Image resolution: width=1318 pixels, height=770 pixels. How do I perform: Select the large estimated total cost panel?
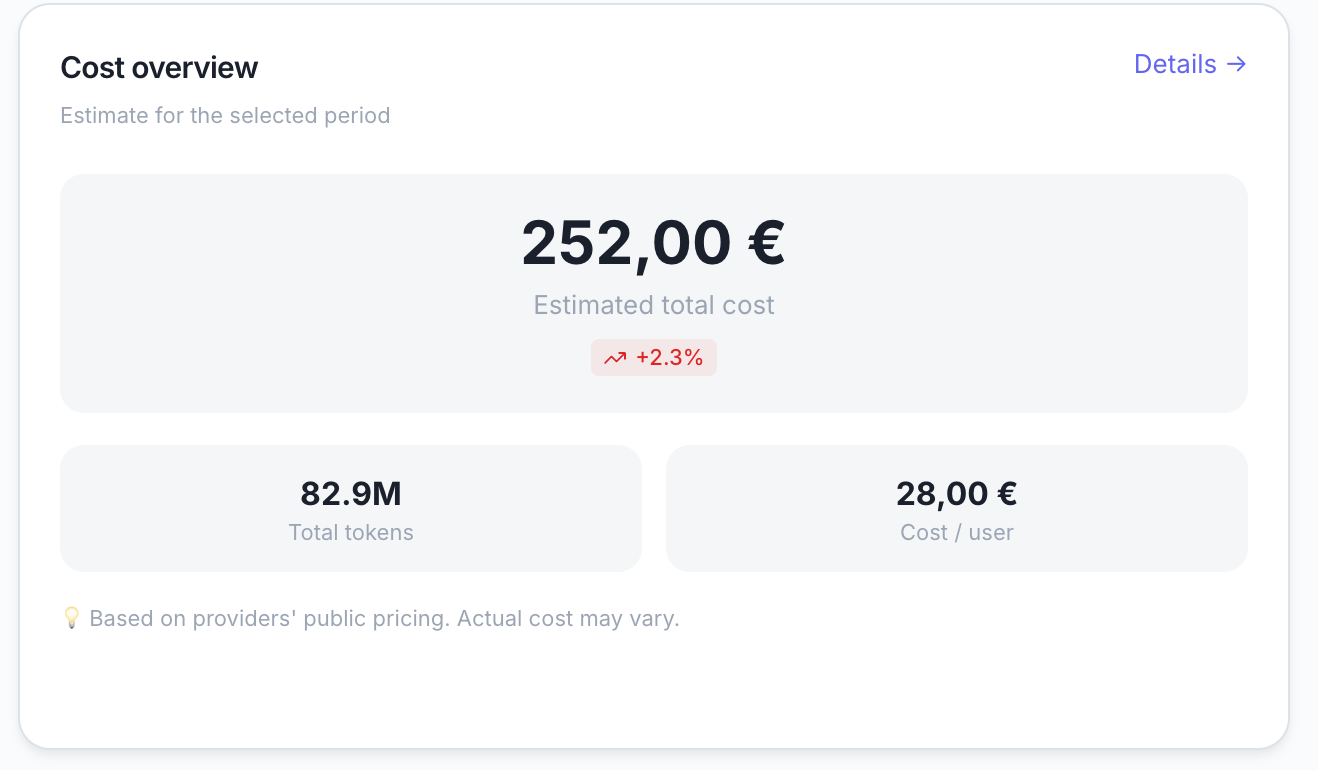click(654, 293)
